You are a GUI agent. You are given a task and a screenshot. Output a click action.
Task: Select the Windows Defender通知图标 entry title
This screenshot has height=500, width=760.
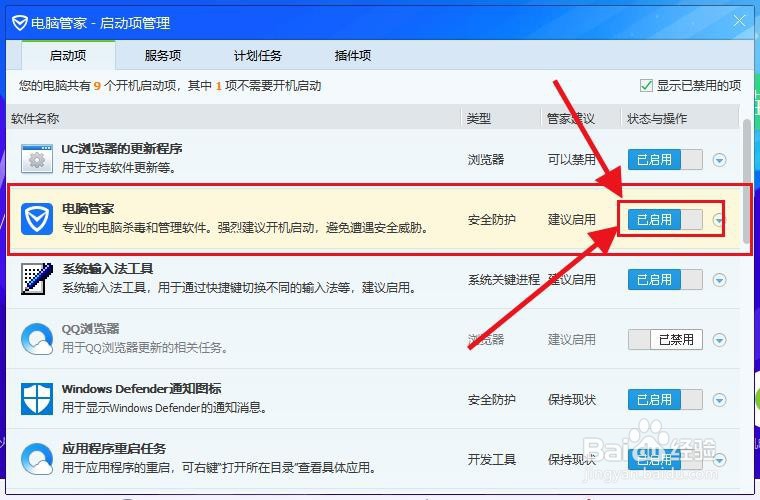click(x=142, y=389)
